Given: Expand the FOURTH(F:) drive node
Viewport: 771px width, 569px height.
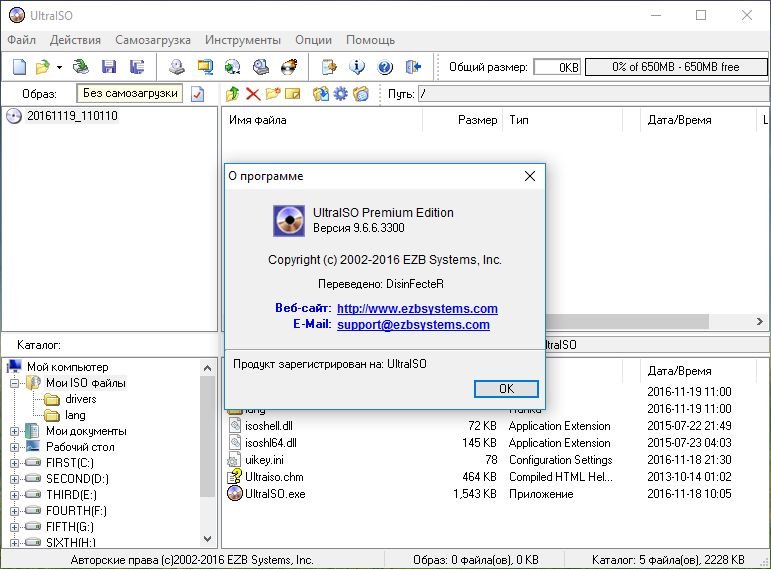Looking at the screenshot, I should (14, 511).
